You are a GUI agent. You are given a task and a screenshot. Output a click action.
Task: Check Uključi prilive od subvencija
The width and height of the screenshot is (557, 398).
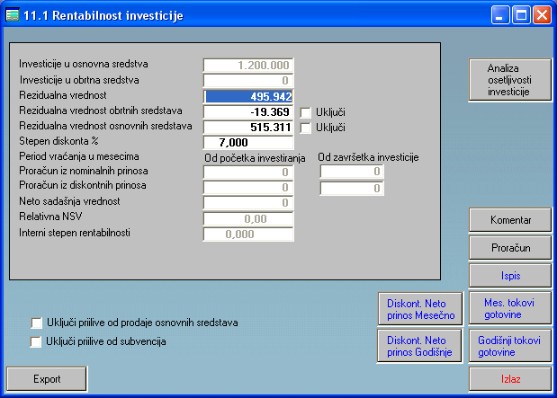coord(36,342)
